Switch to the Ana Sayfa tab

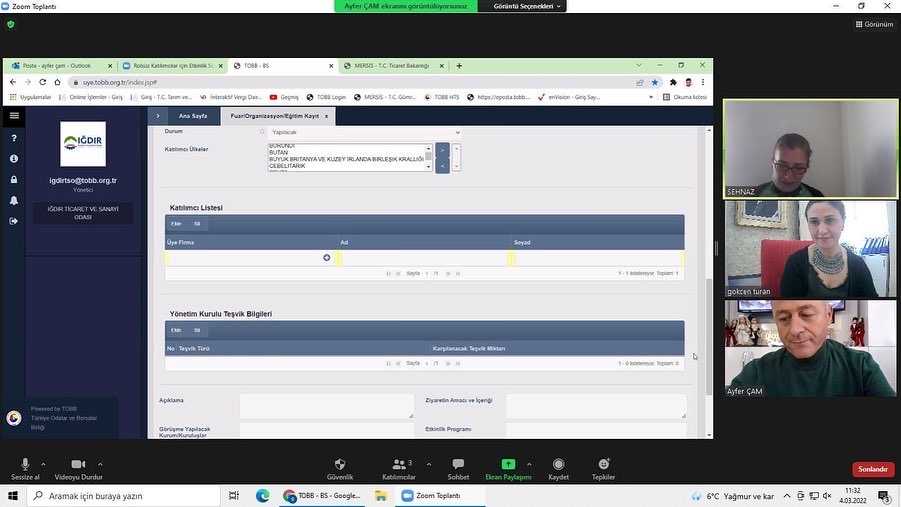(x=193, y=116)
